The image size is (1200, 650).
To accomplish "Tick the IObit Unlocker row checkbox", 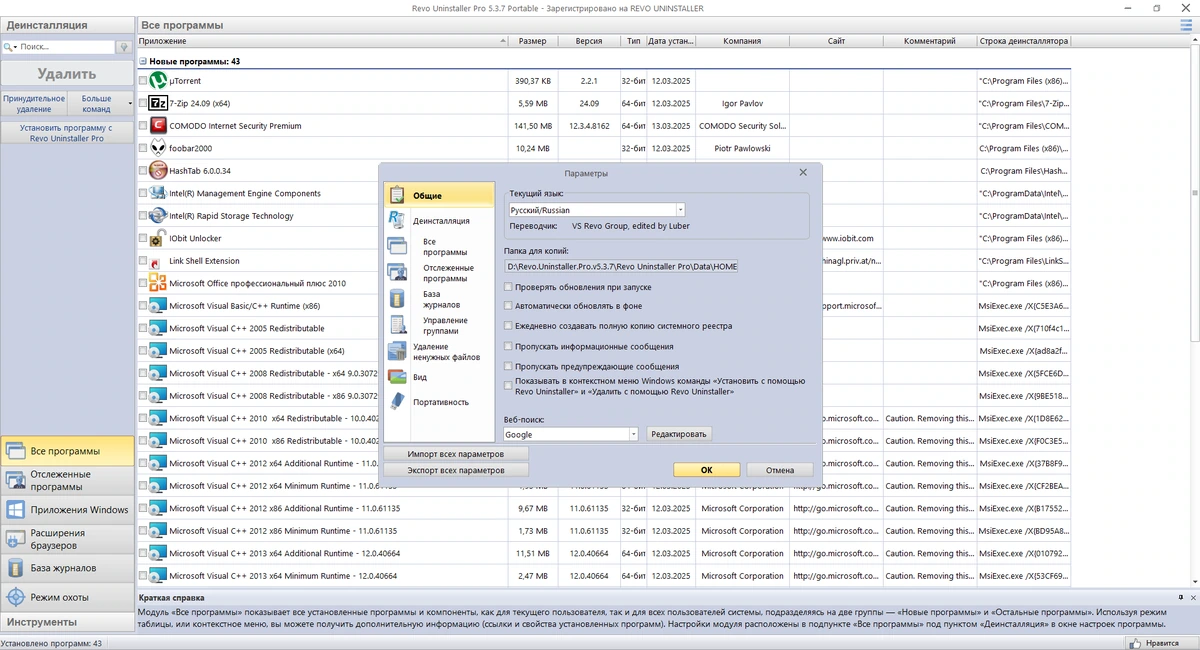I will (x=143, y=239).
